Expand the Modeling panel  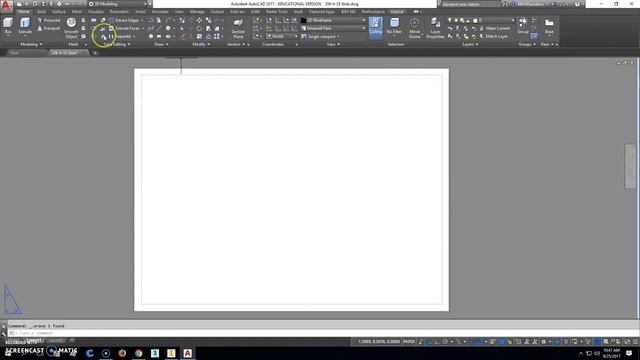click(31, 44)
